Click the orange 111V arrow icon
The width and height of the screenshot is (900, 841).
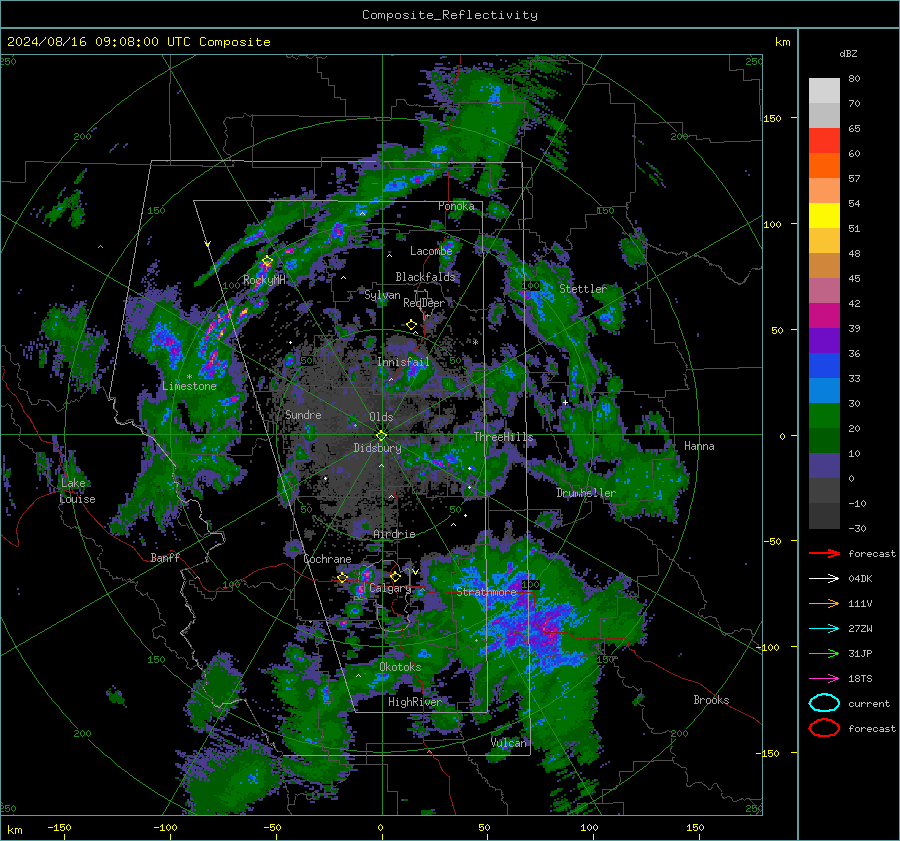(824, 603)
